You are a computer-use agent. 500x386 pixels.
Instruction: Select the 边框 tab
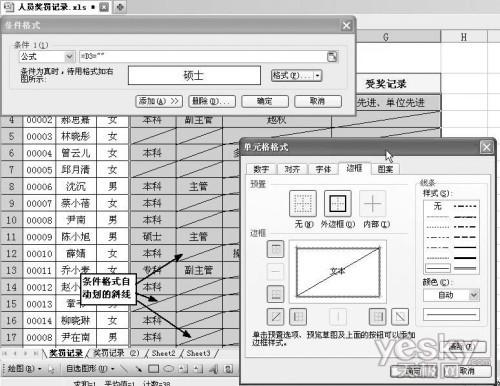[354, 168]
